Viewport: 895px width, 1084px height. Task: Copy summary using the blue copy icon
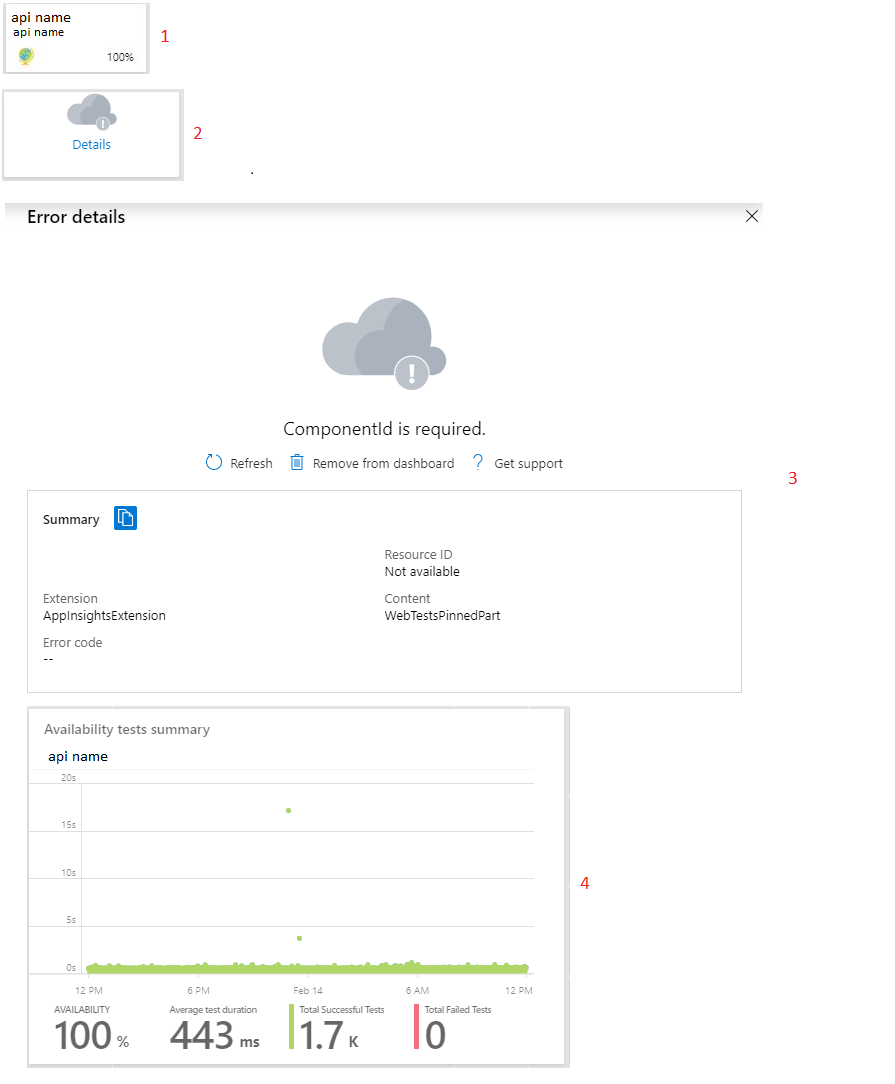[x=125, y=518]
